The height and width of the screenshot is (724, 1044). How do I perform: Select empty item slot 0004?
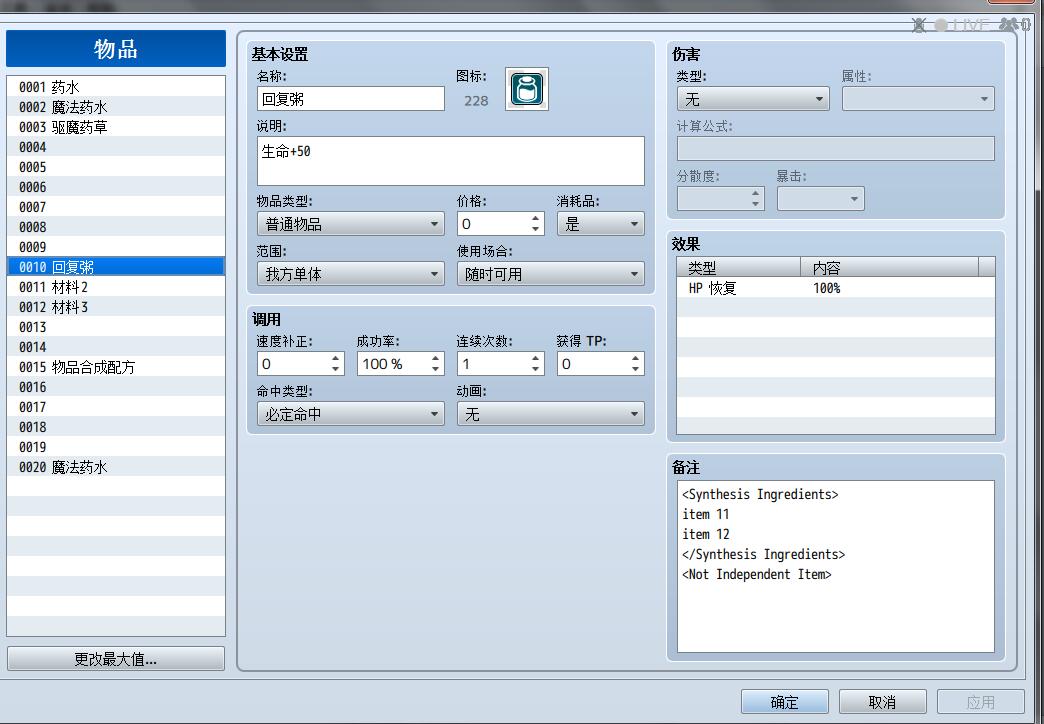pyautogui.click(x=116, y=147)
